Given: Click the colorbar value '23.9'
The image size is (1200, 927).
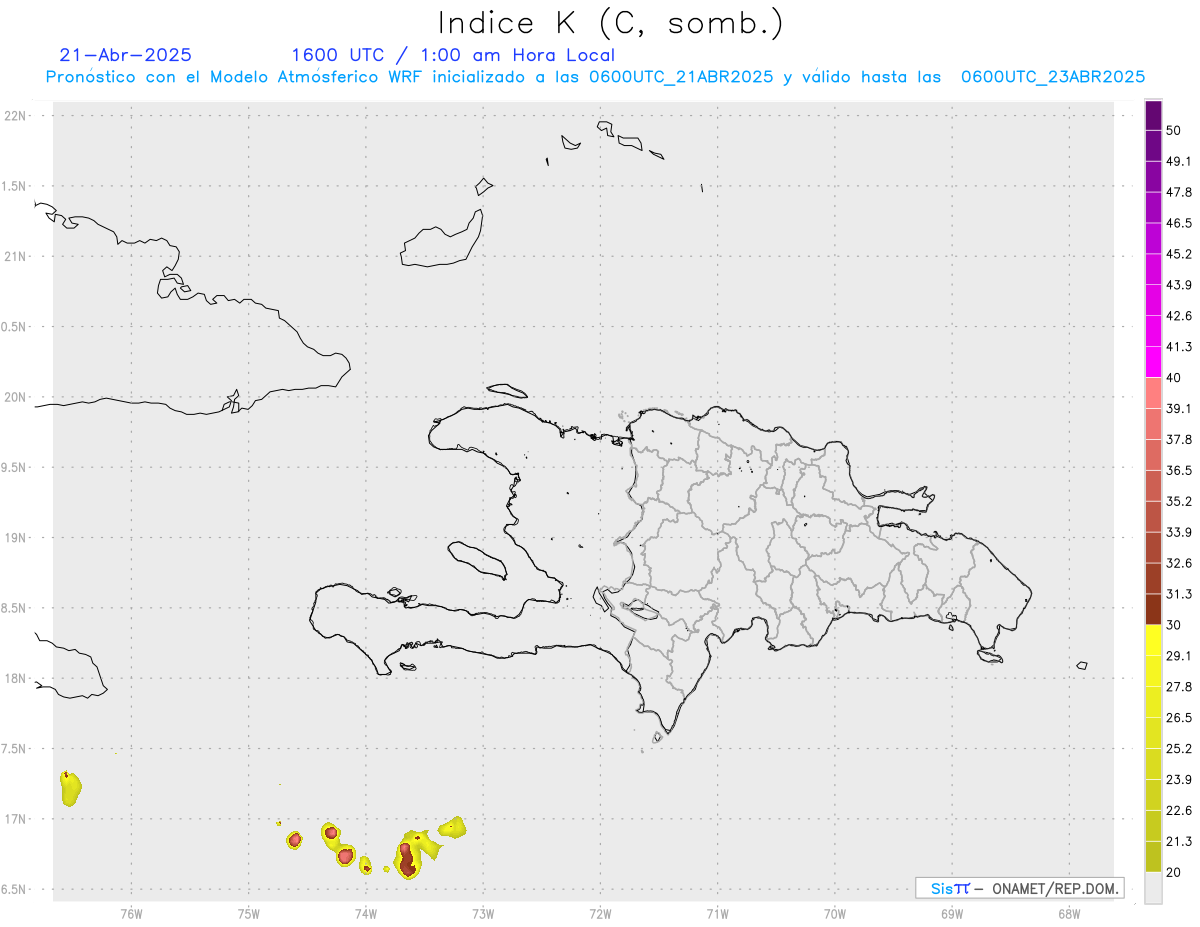Looking at the screenshot, I should [x=1179, y=780].
